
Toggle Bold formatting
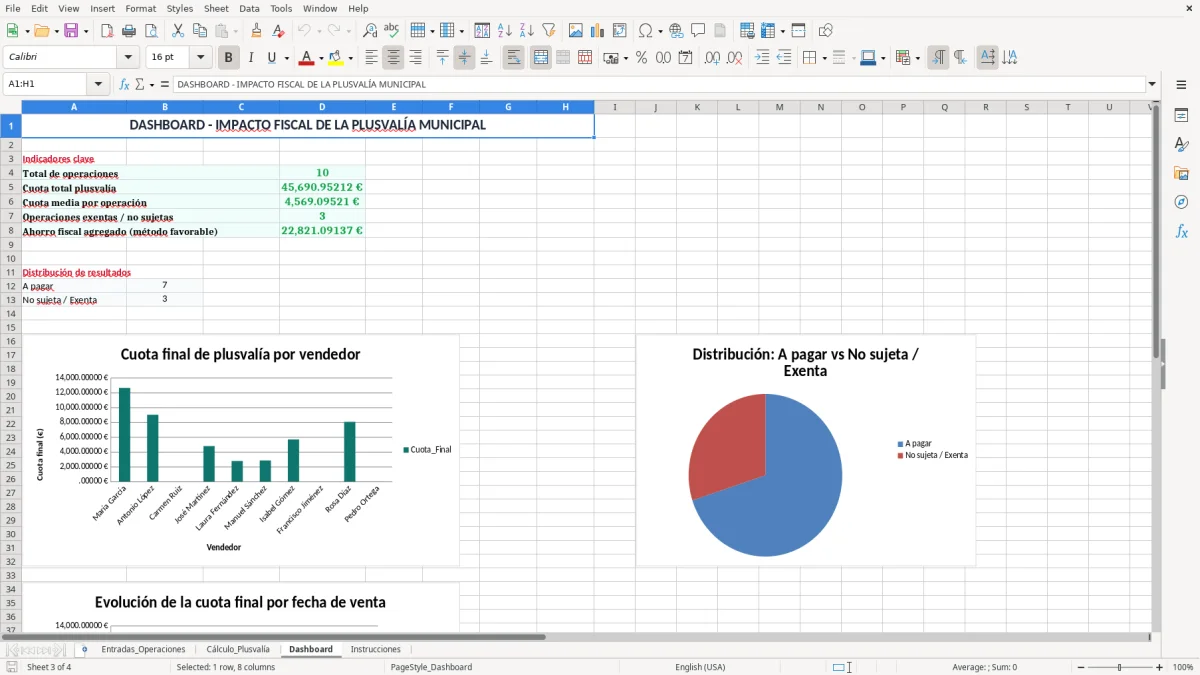(x=229, y=58)
